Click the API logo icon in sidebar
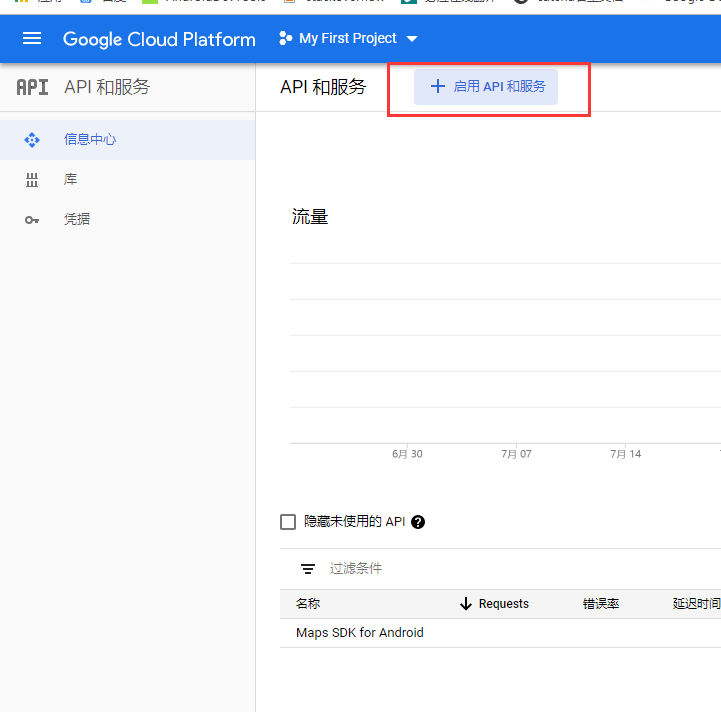The width and height of the screenshot is (721, 712). (32, 87)
